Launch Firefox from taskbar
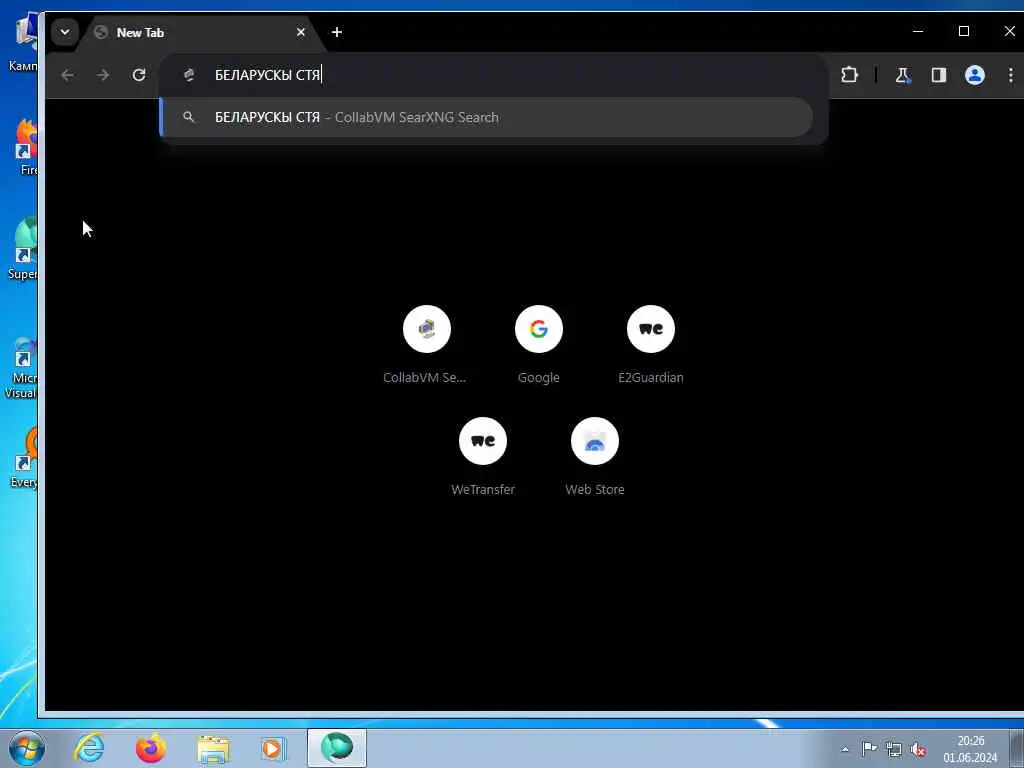Image resolution: width=1024 pixels, height=768 pixels. (151, 748)
